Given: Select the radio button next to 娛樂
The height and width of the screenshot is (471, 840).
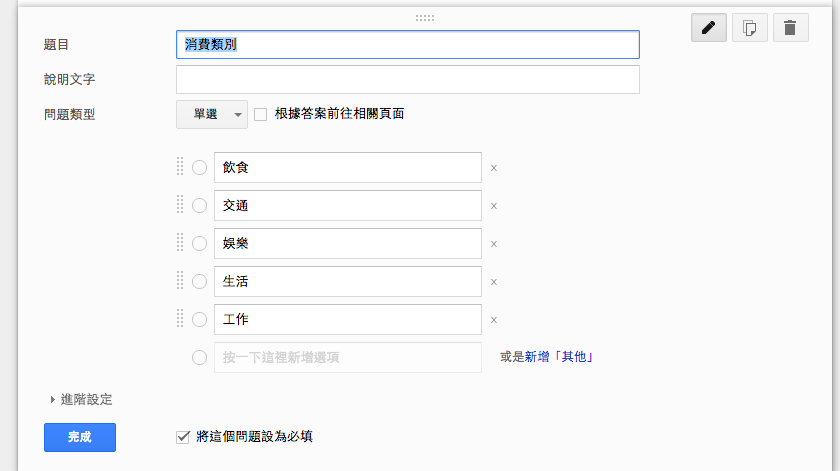Looking at the screenshot, I should [x=200, y=244].
